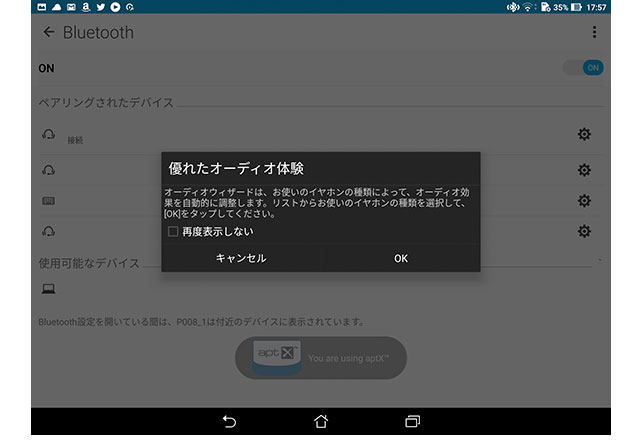This screenshot has height=445, width=642.
Task: Tap the Android home navigation button
Action: (x=321, y=421)
